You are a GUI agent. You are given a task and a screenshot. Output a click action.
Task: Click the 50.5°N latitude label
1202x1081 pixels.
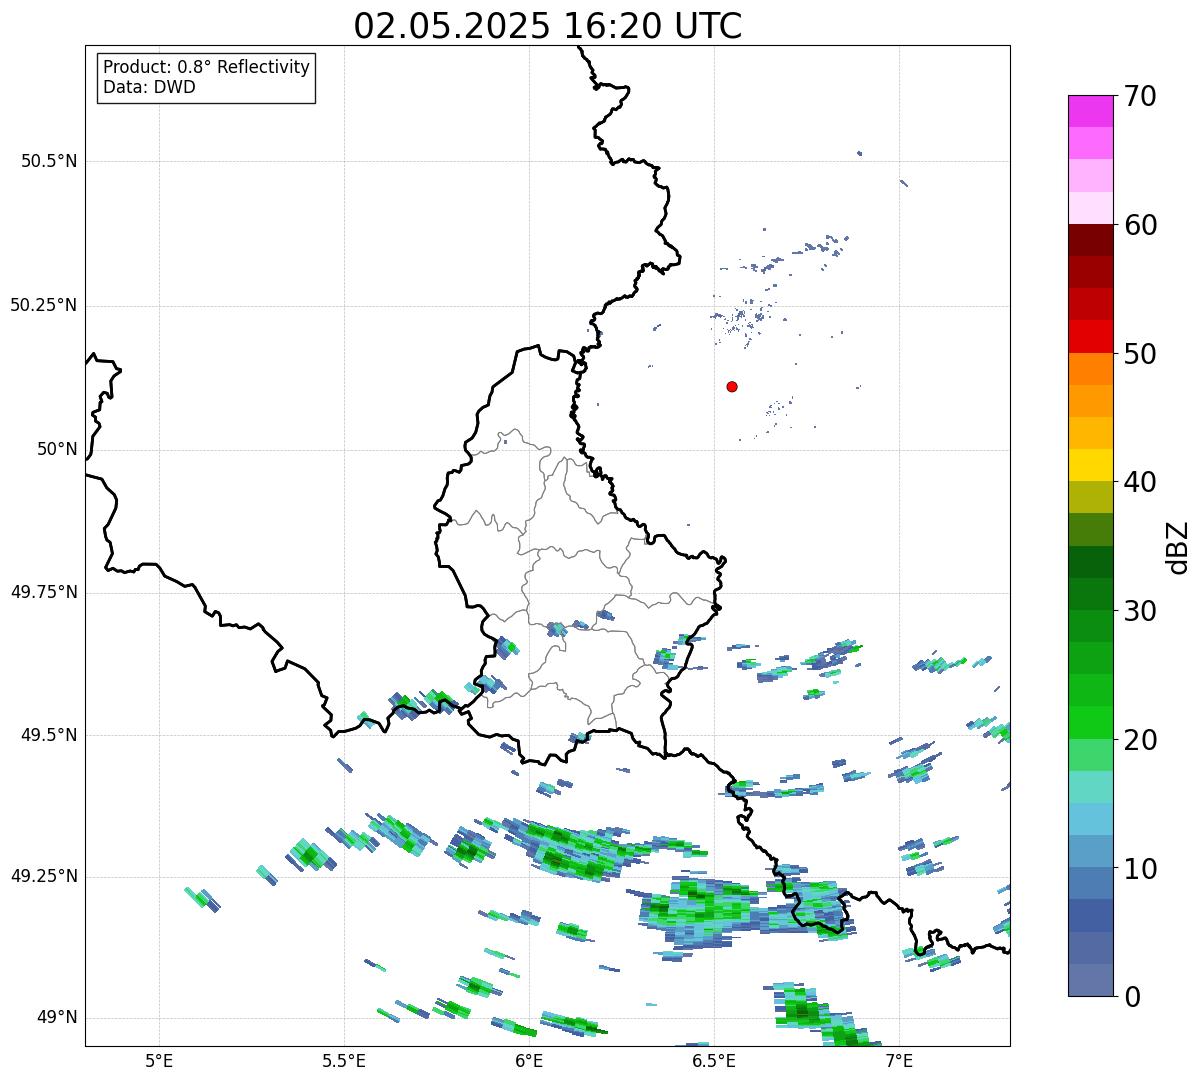(49, 161)
